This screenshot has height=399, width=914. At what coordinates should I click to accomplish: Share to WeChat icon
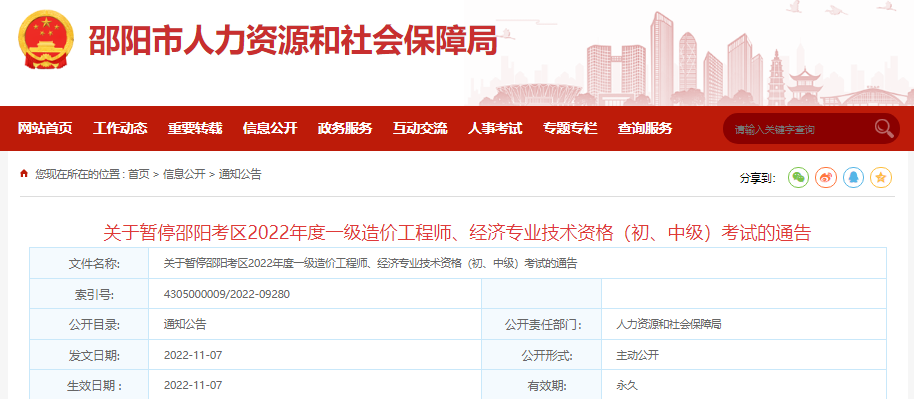798,177
